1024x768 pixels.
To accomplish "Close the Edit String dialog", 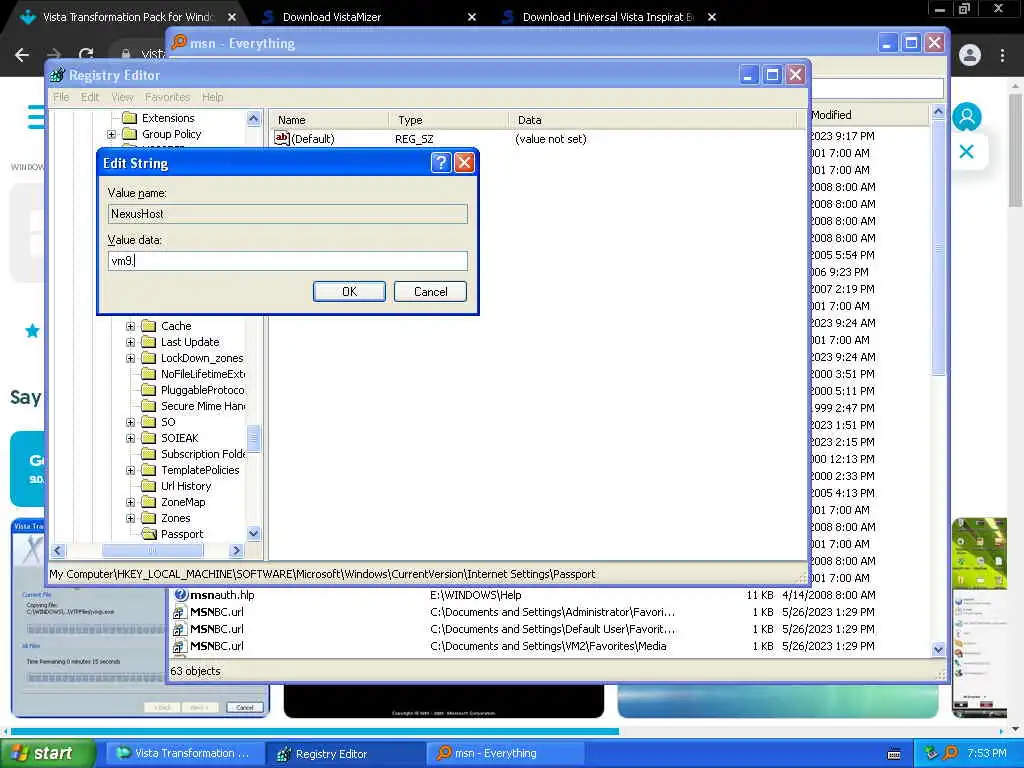I will click(464, 162).
